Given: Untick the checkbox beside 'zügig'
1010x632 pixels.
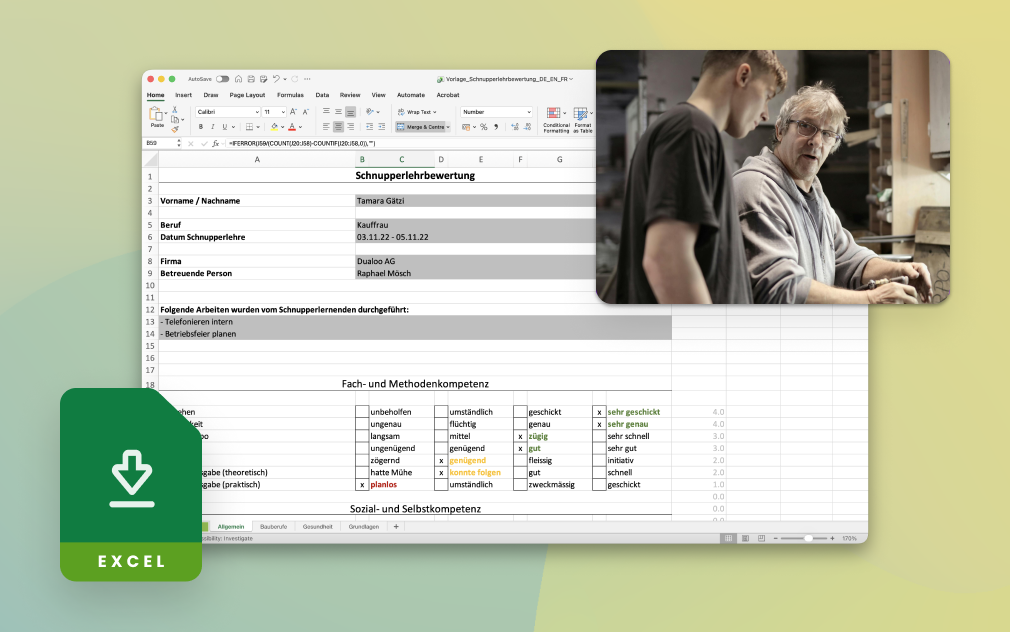Looking at the screenshot, I should point(520,436).
